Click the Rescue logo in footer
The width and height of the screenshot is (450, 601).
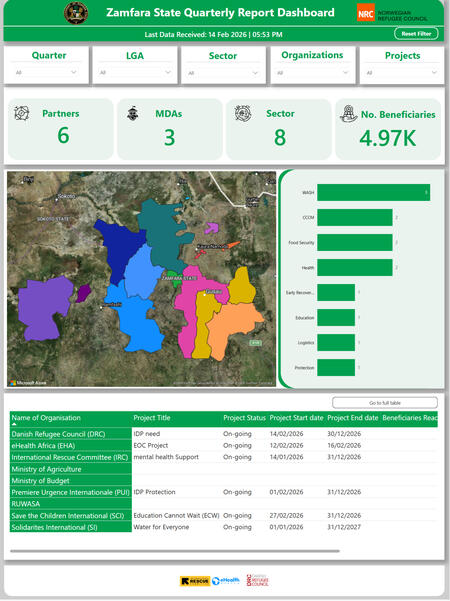195,581
